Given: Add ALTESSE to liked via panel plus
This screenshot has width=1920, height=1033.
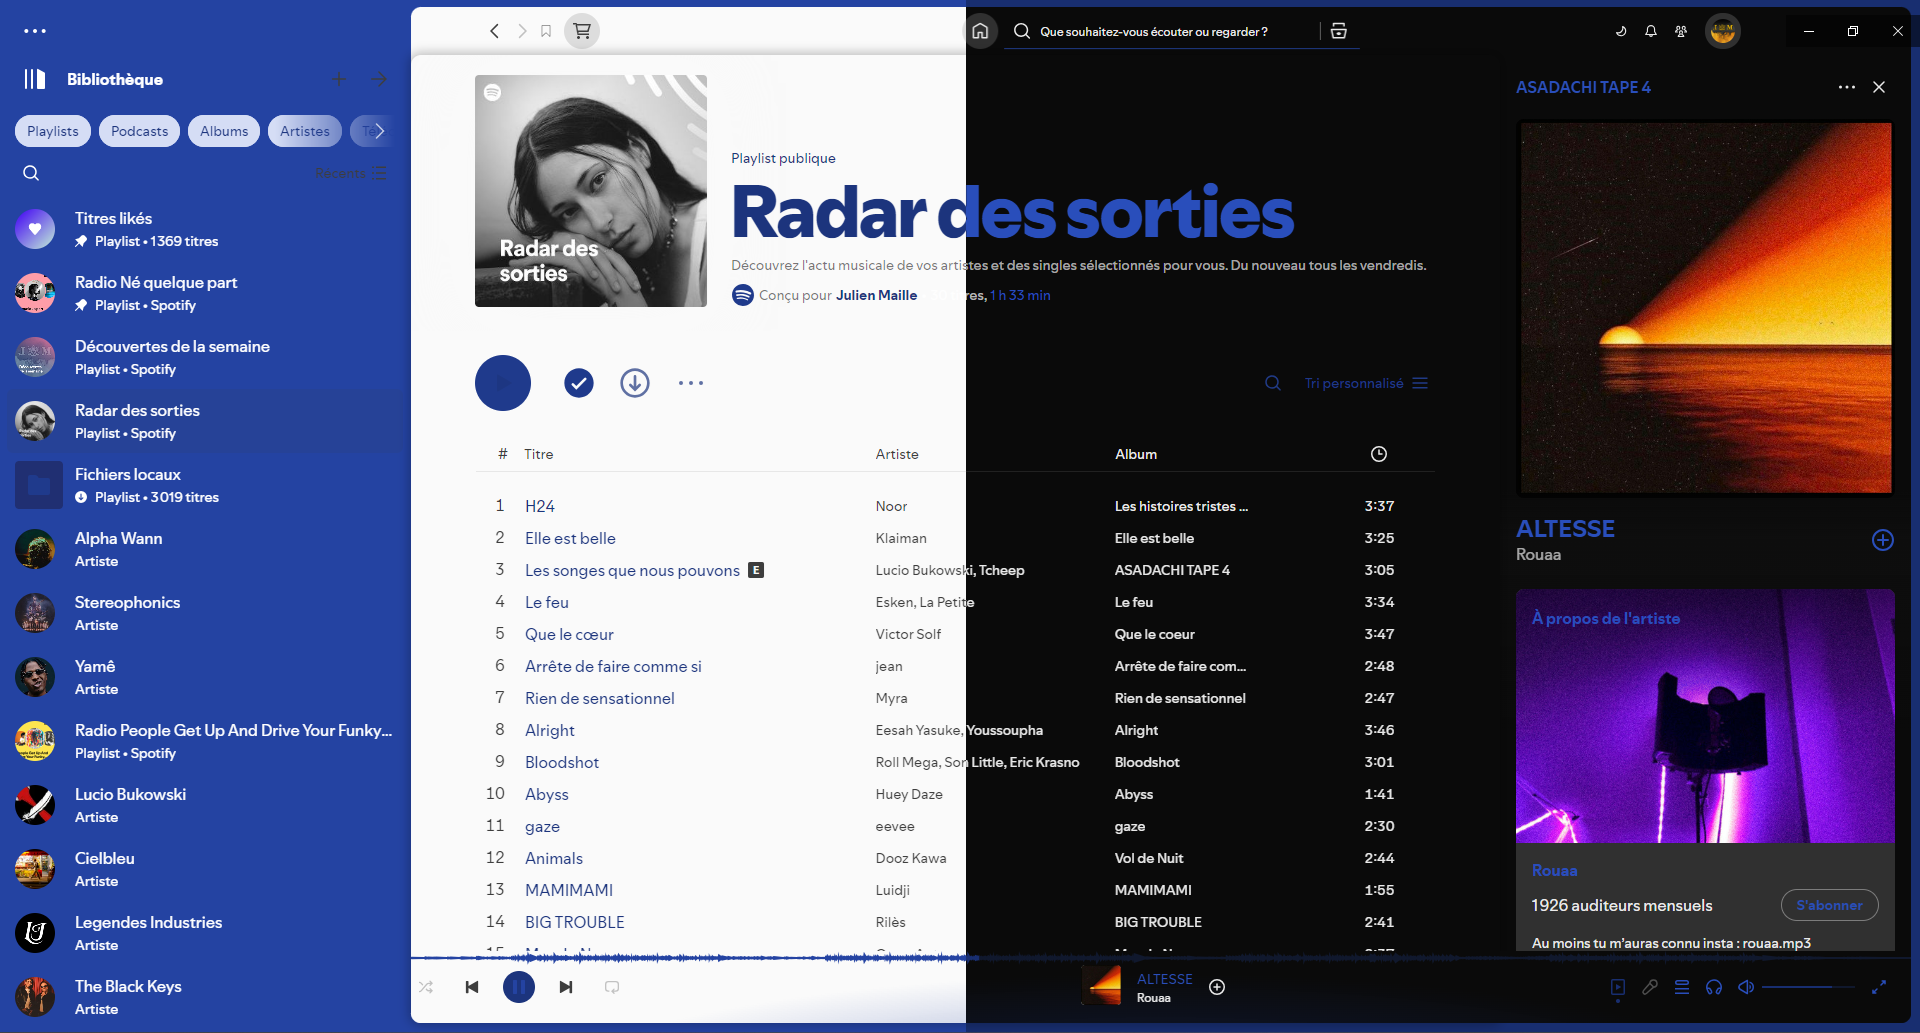Looking at the screenshot, I should (x=1882, y=540).
